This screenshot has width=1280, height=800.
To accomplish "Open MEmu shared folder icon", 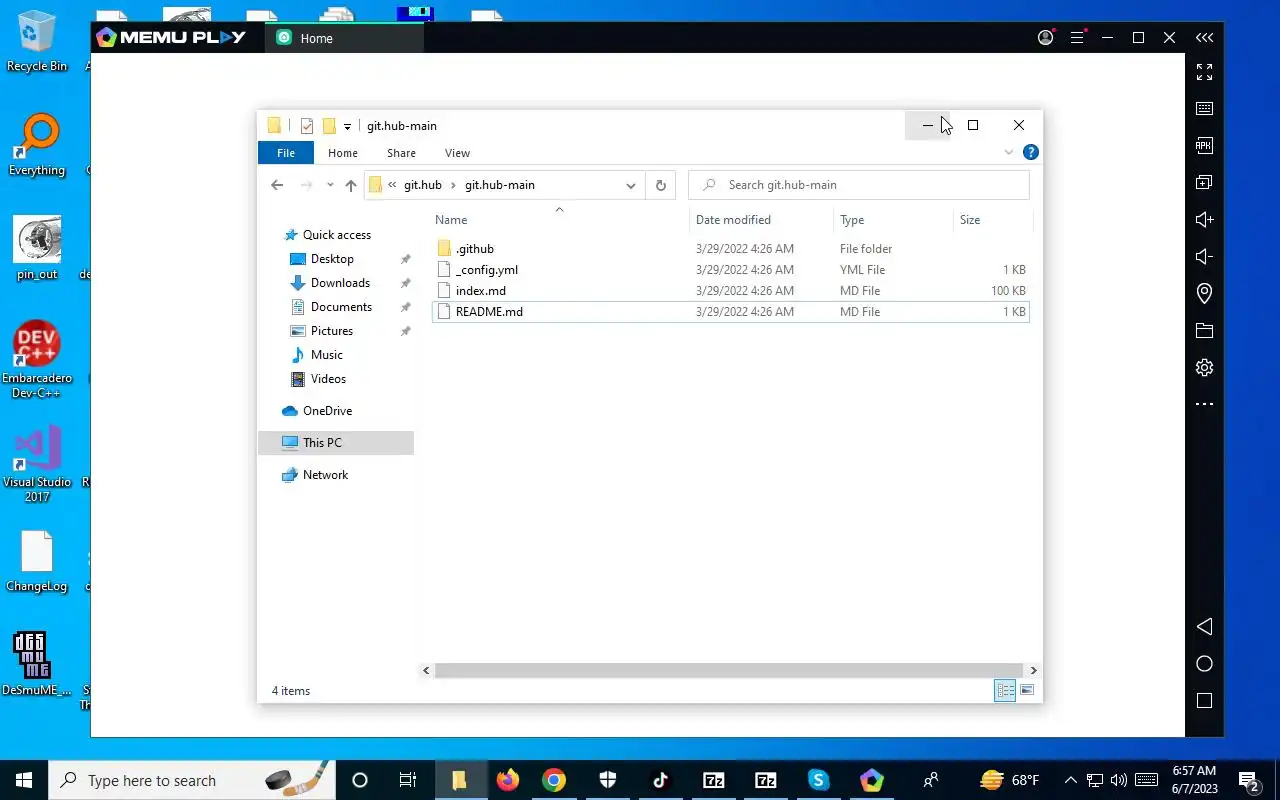I will point(1204,330).
